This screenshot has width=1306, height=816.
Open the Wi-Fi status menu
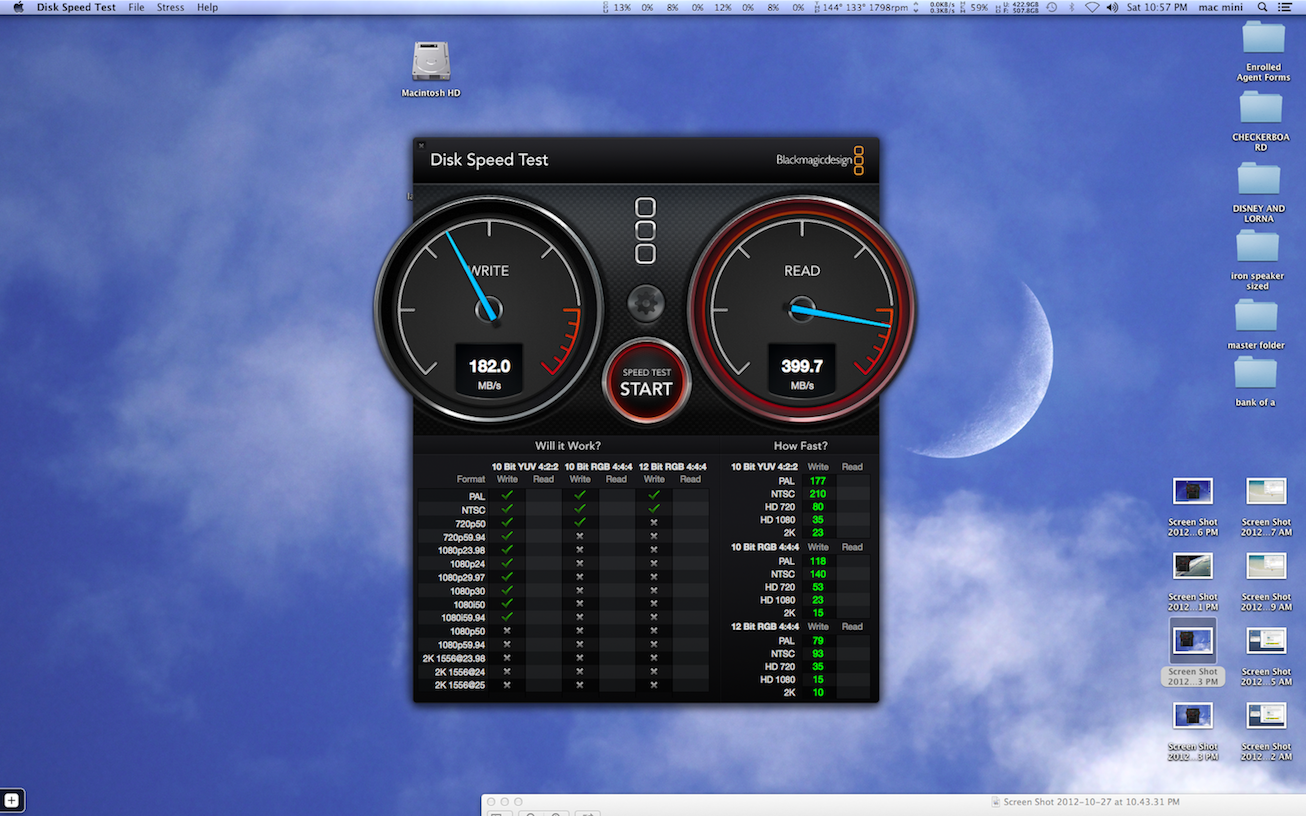1092,7
